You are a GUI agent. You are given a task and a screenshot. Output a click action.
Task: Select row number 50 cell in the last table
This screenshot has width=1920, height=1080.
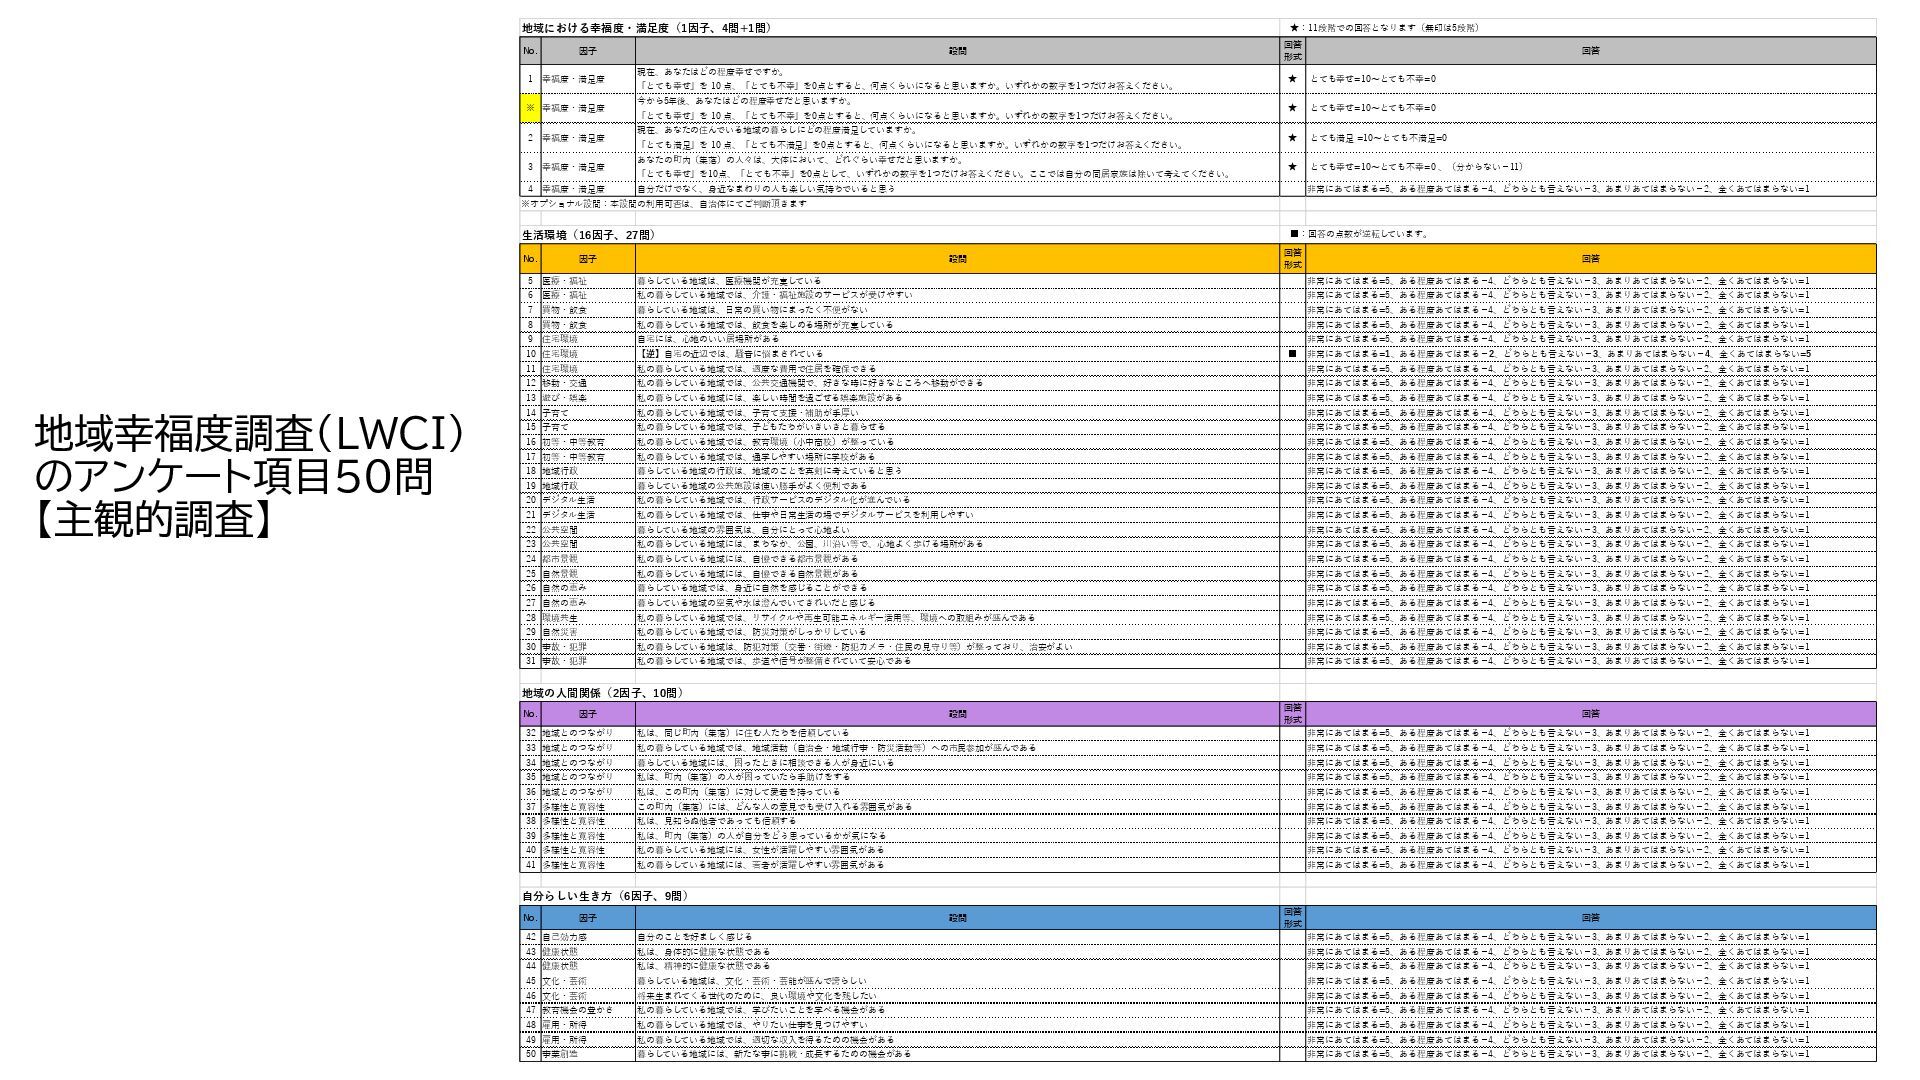pos(530,1054)
